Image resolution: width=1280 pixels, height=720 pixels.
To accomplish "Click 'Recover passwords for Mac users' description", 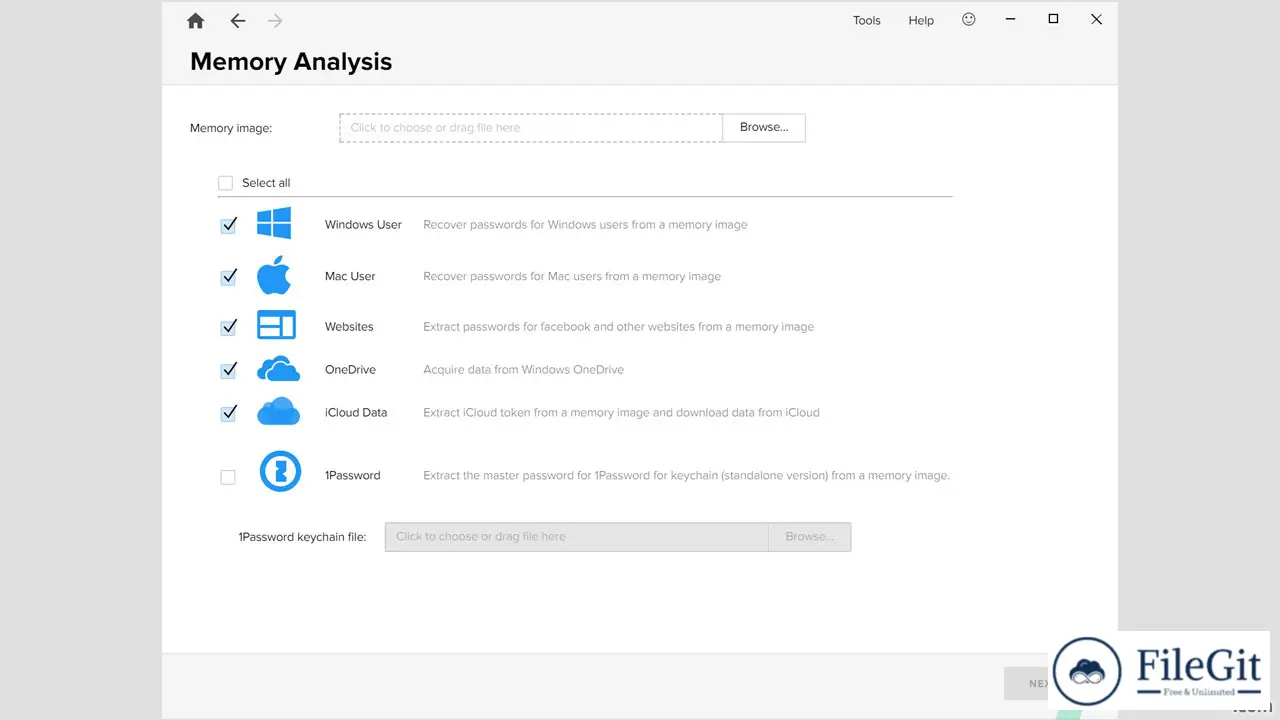I will coord(572,276).
